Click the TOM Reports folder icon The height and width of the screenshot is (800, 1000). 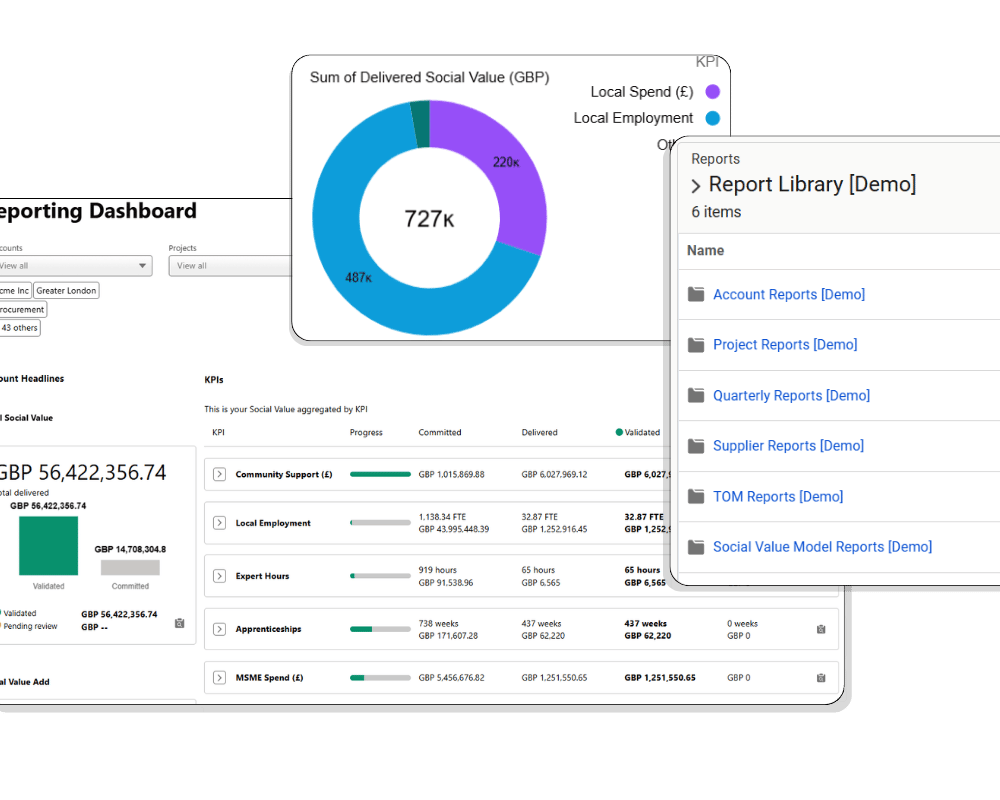coord(696,496)
